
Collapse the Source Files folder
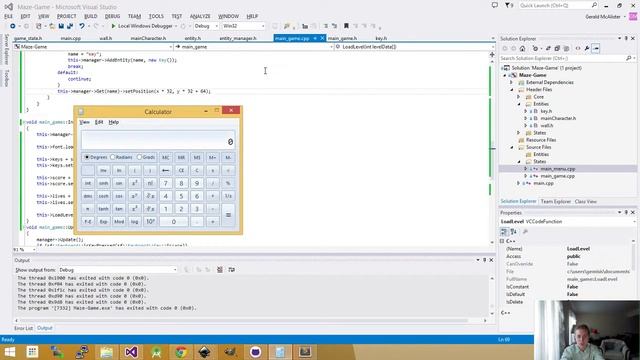(512, 147)
